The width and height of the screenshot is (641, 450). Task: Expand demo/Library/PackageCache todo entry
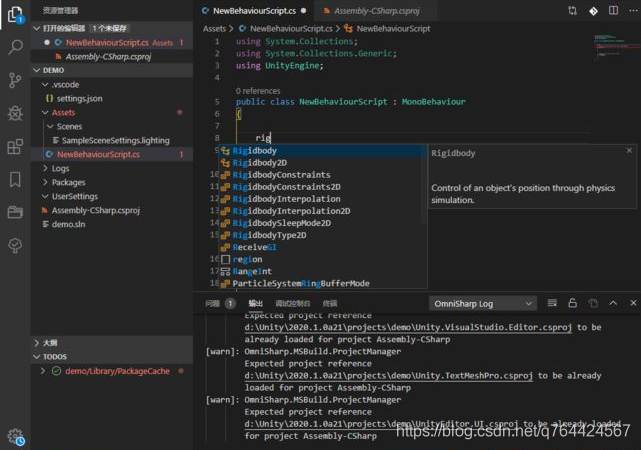[43, 371]
